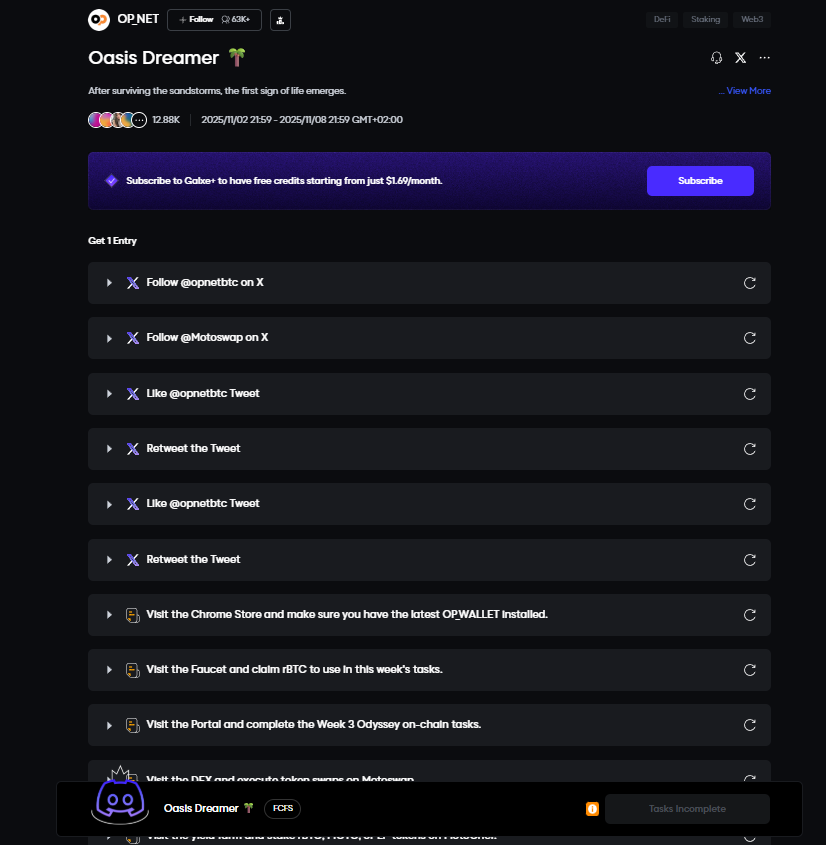Image resolution: width=826 pixels, height=845 pixels.
Task: Expand the "Follow @opnetbtc on X" task
Action: [x=109, y=283]
